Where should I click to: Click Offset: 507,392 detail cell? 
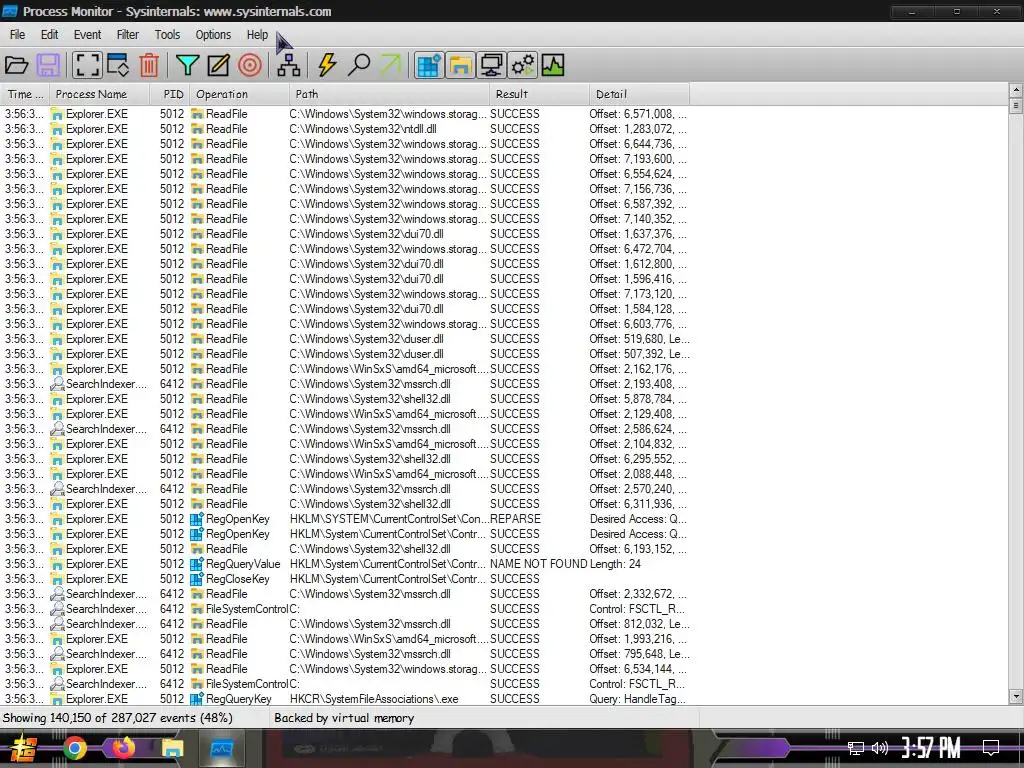[x=639, y=354]
